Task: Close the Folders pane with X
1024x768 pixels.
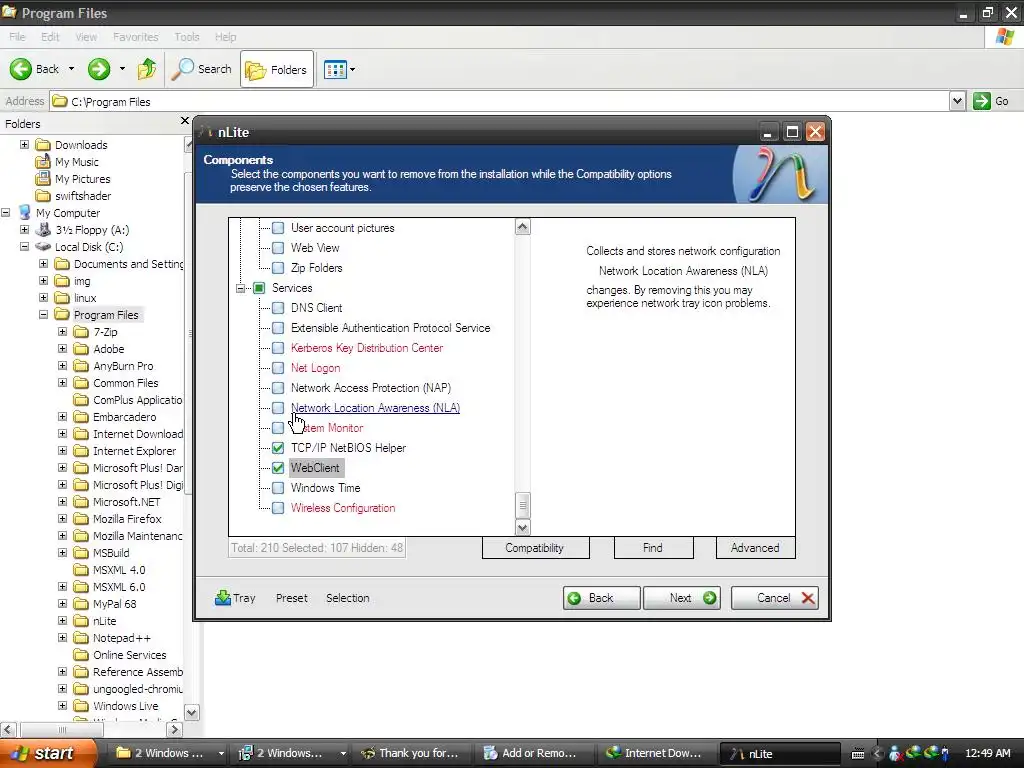Action: (x=184, y=121)
